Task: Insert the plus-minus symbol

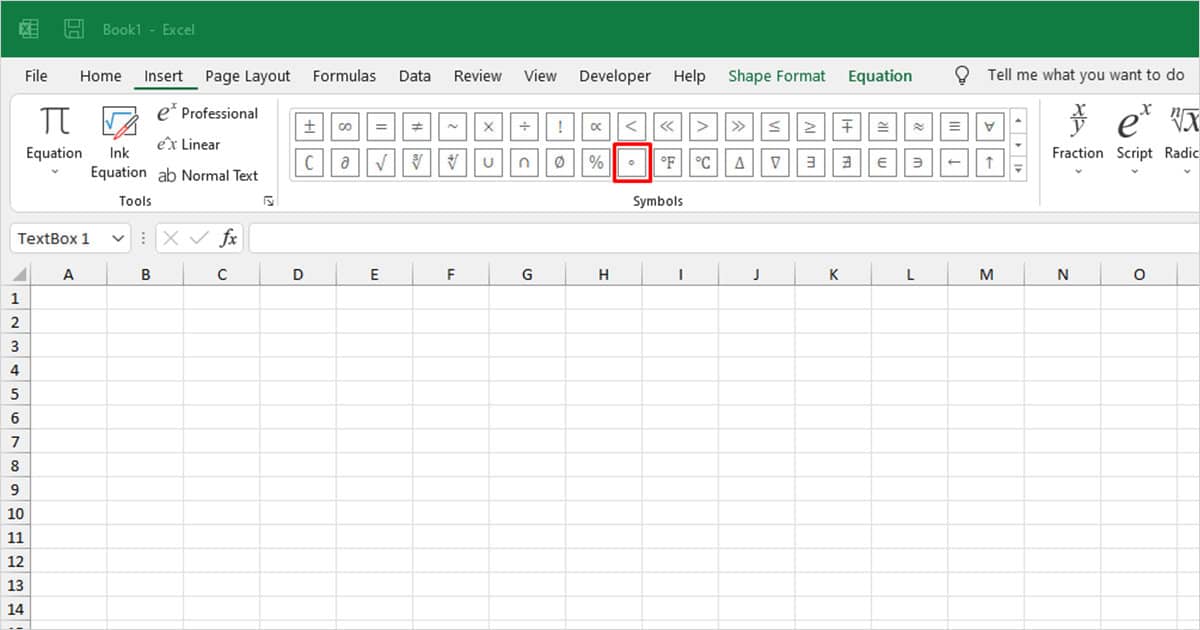Action: [309, 126]
